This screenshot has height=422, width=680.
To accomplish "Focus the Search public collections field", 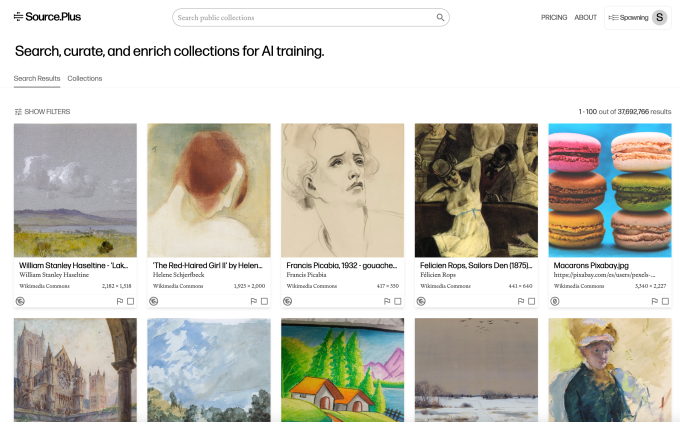I will (x=300, y=17).
